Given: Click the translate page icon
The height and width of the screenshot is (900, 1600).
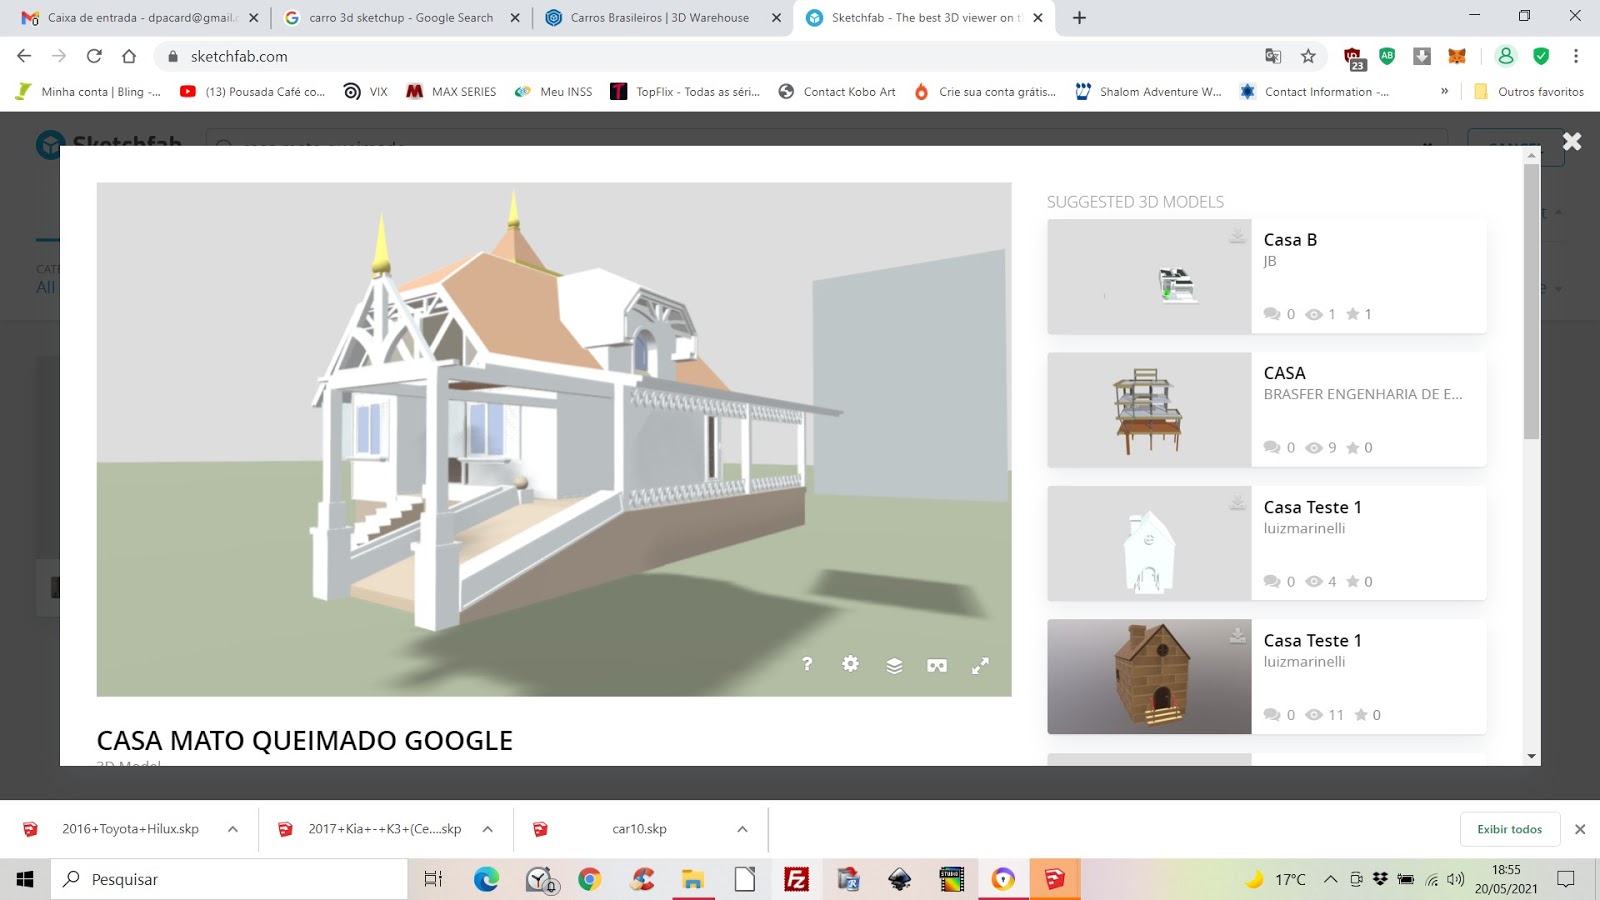Looking at the screenshot, I should [x=1273, y=56].
